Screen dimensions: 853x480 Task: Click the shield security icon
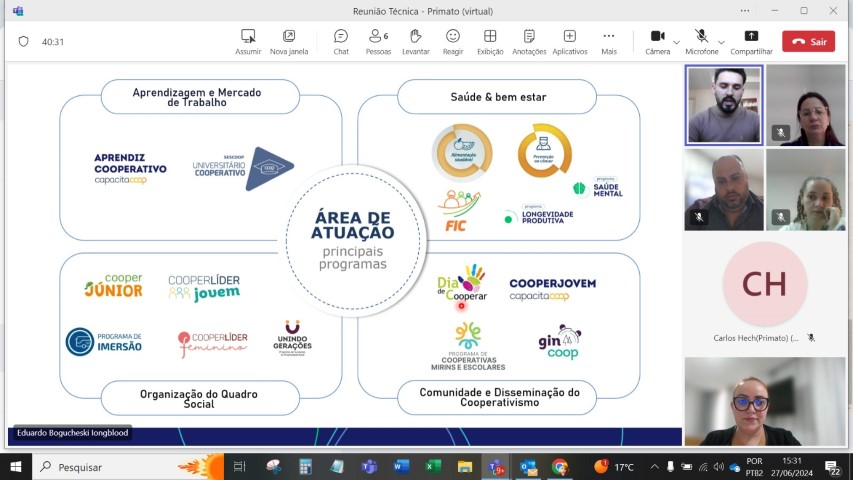coord(23,41)
